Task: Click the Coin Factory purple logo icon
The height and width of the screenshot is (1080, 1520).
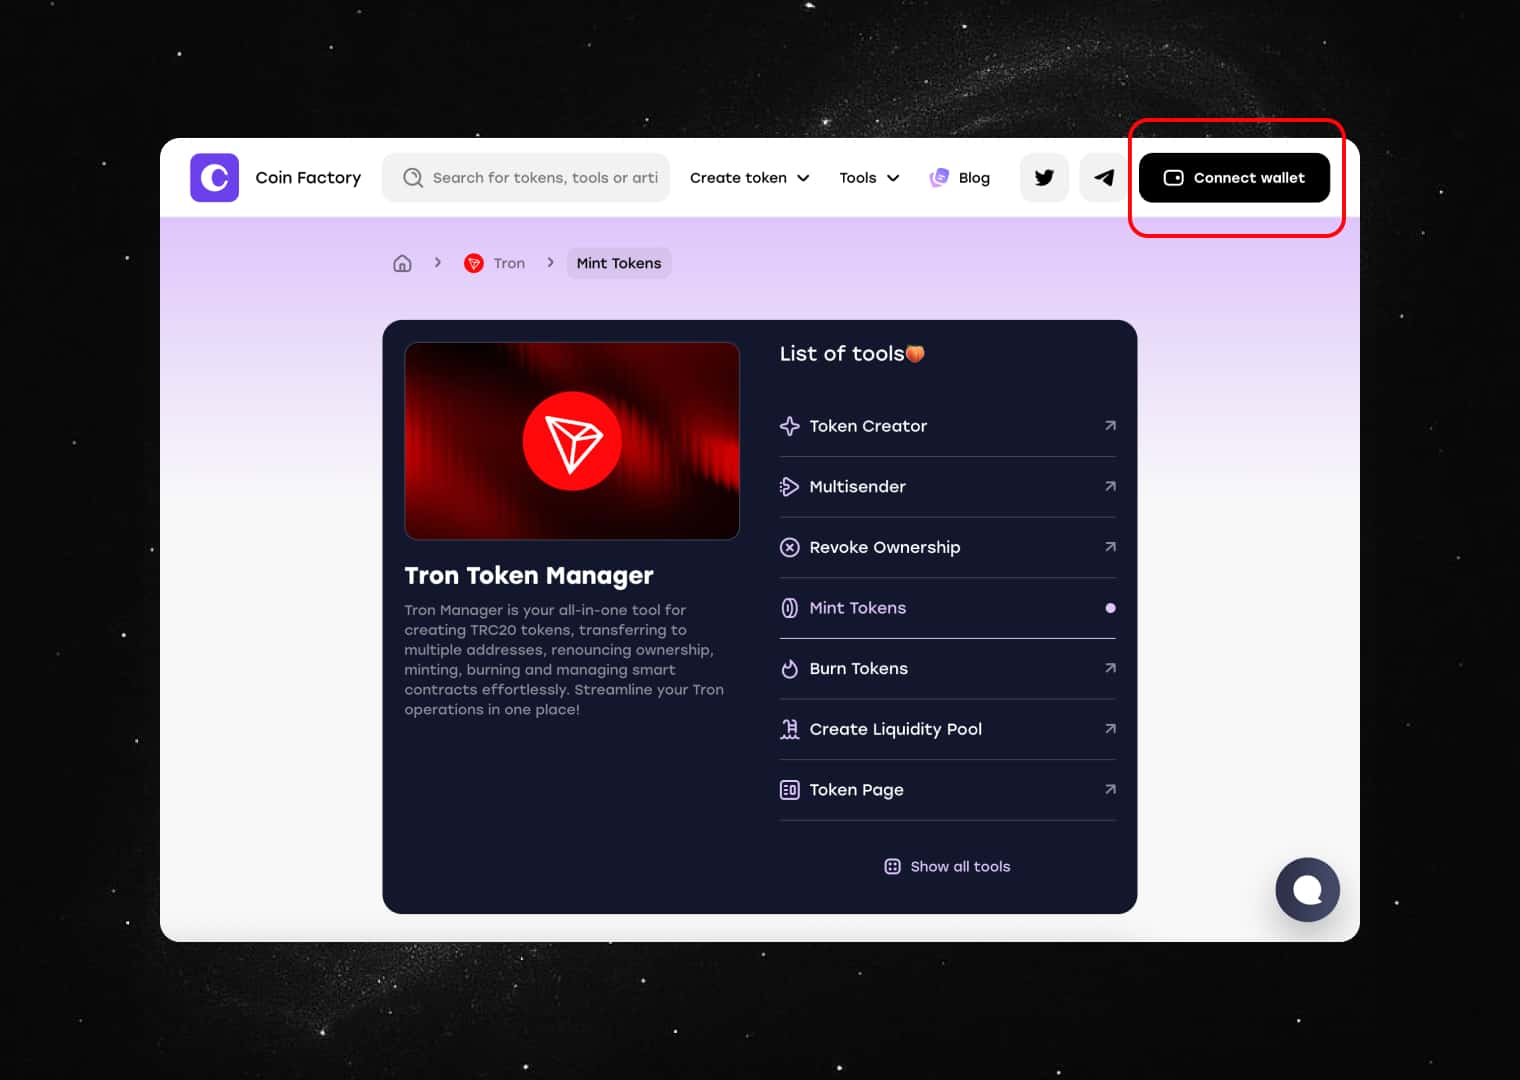Action: pos(214,178)
